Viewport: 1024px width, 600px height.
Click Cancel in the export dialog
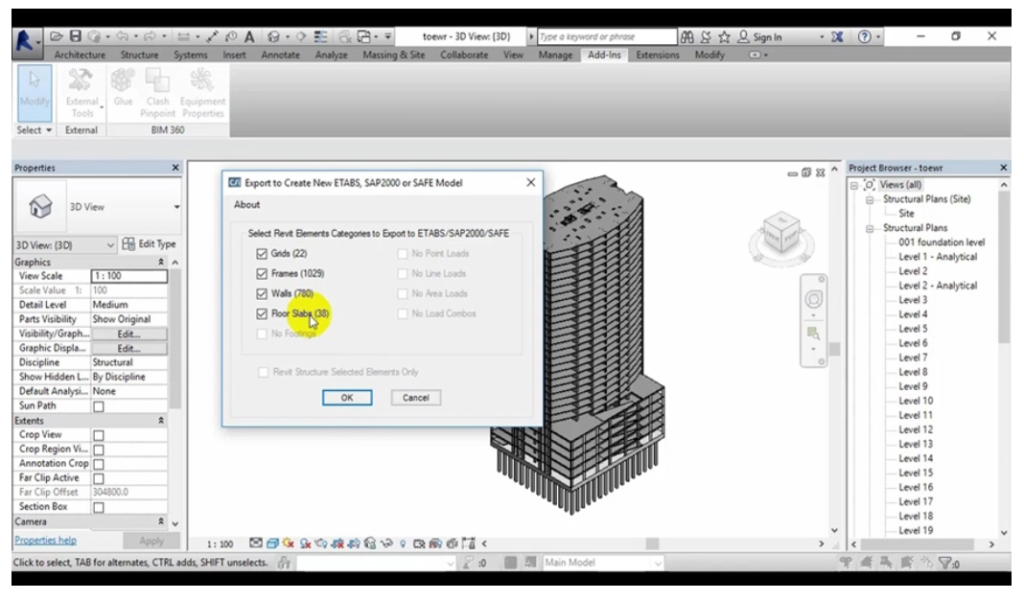(416, 398)
